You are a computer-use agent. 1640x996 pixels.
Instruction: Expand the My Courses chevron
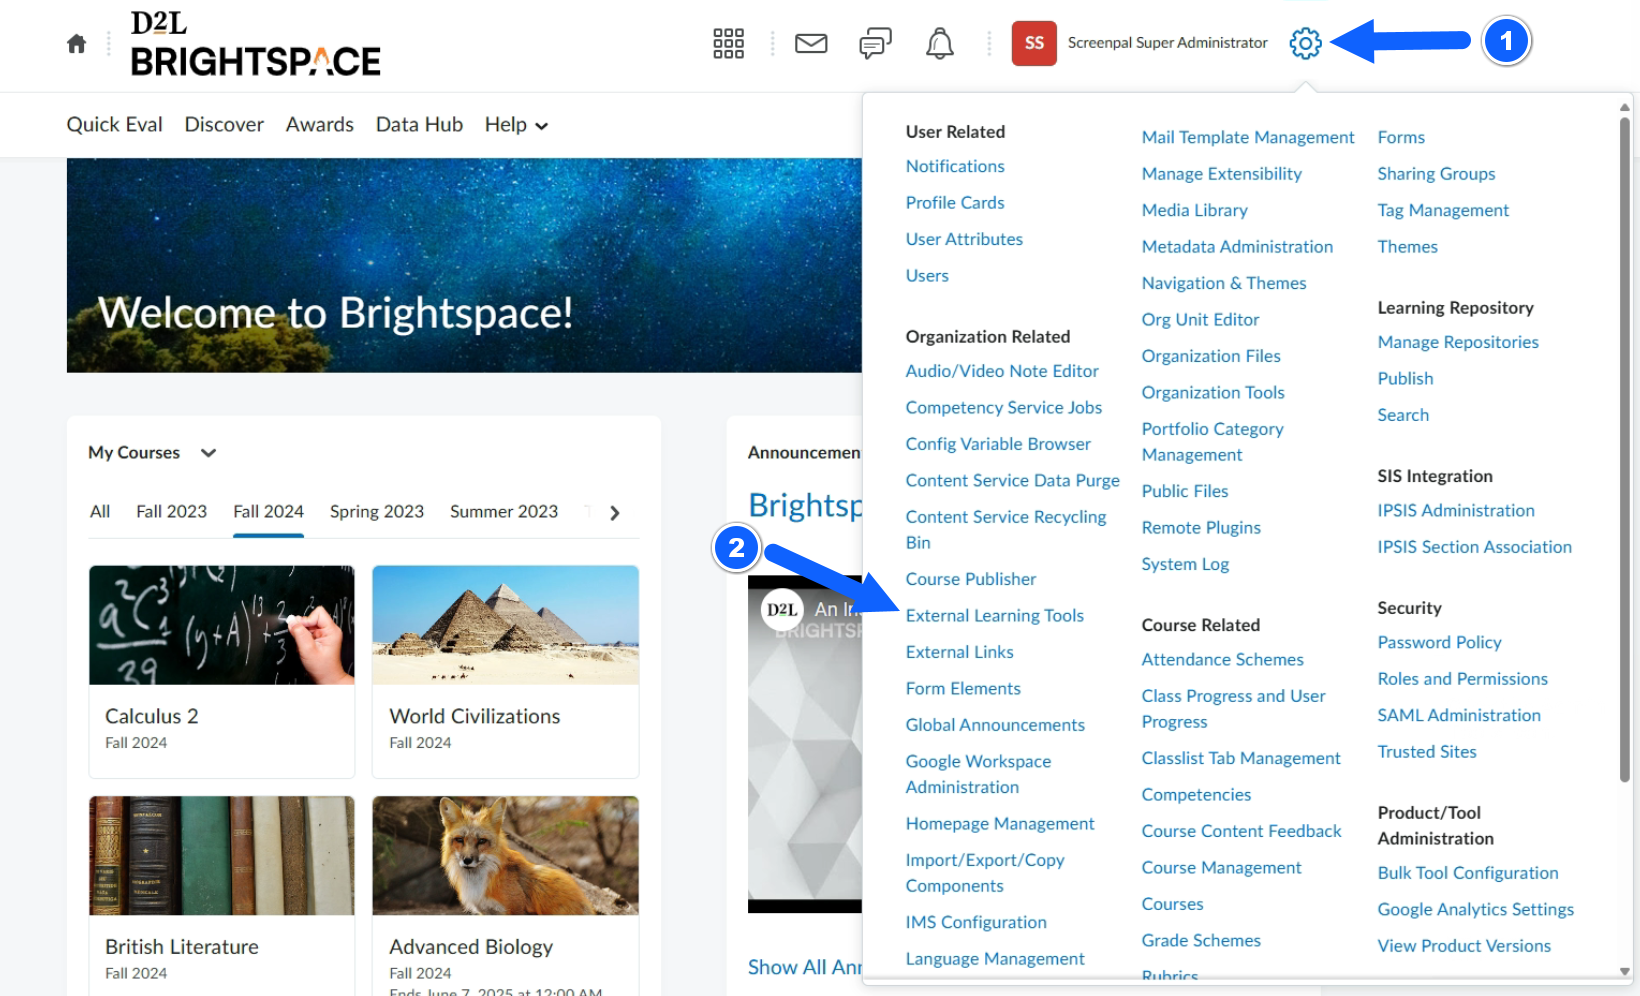(x=208, y=453)
